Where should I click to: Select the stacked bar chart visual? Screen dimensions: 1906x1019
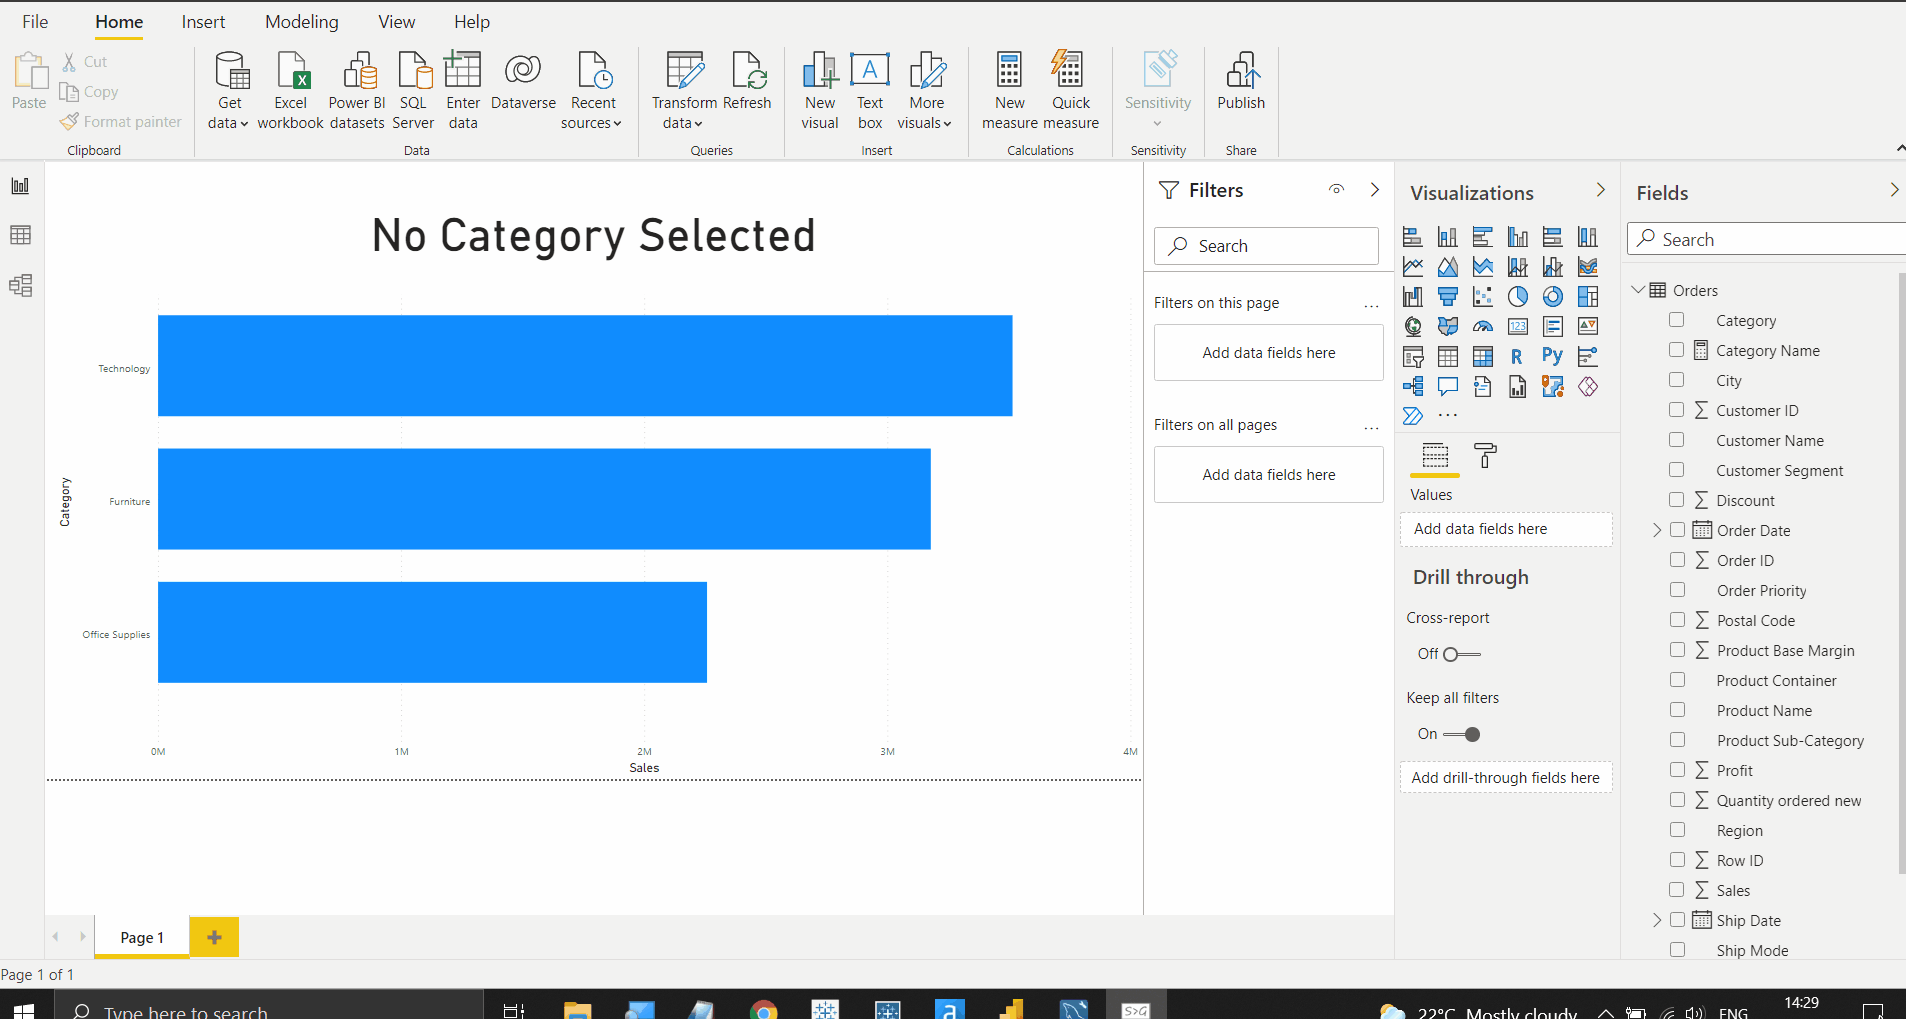click(1412, 237)
